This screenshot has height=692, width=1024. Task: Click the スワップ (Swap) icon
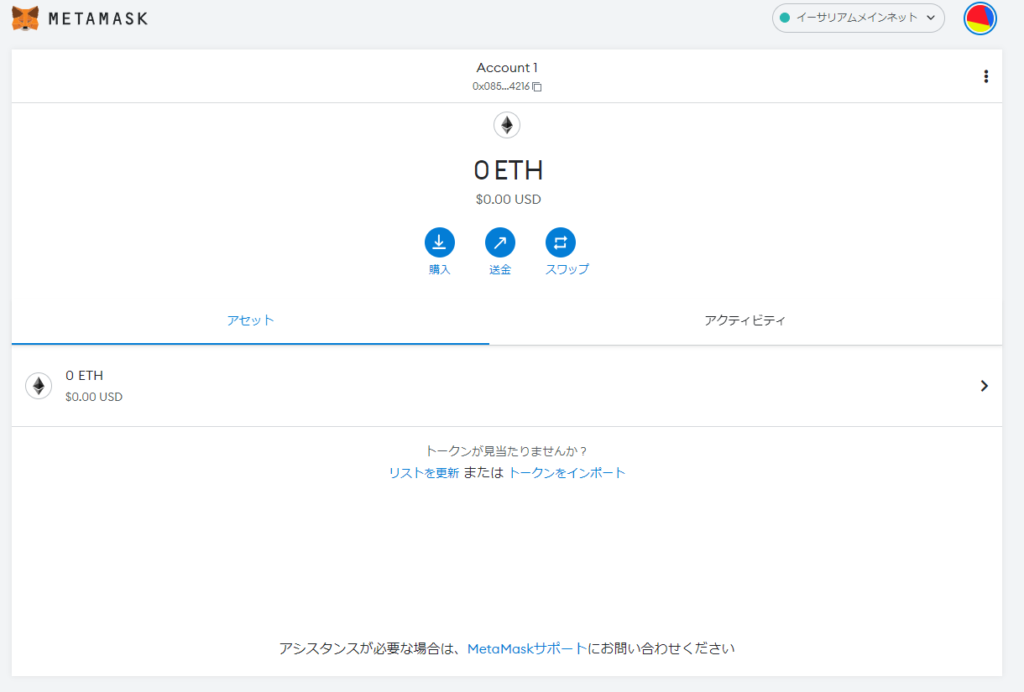560,242
